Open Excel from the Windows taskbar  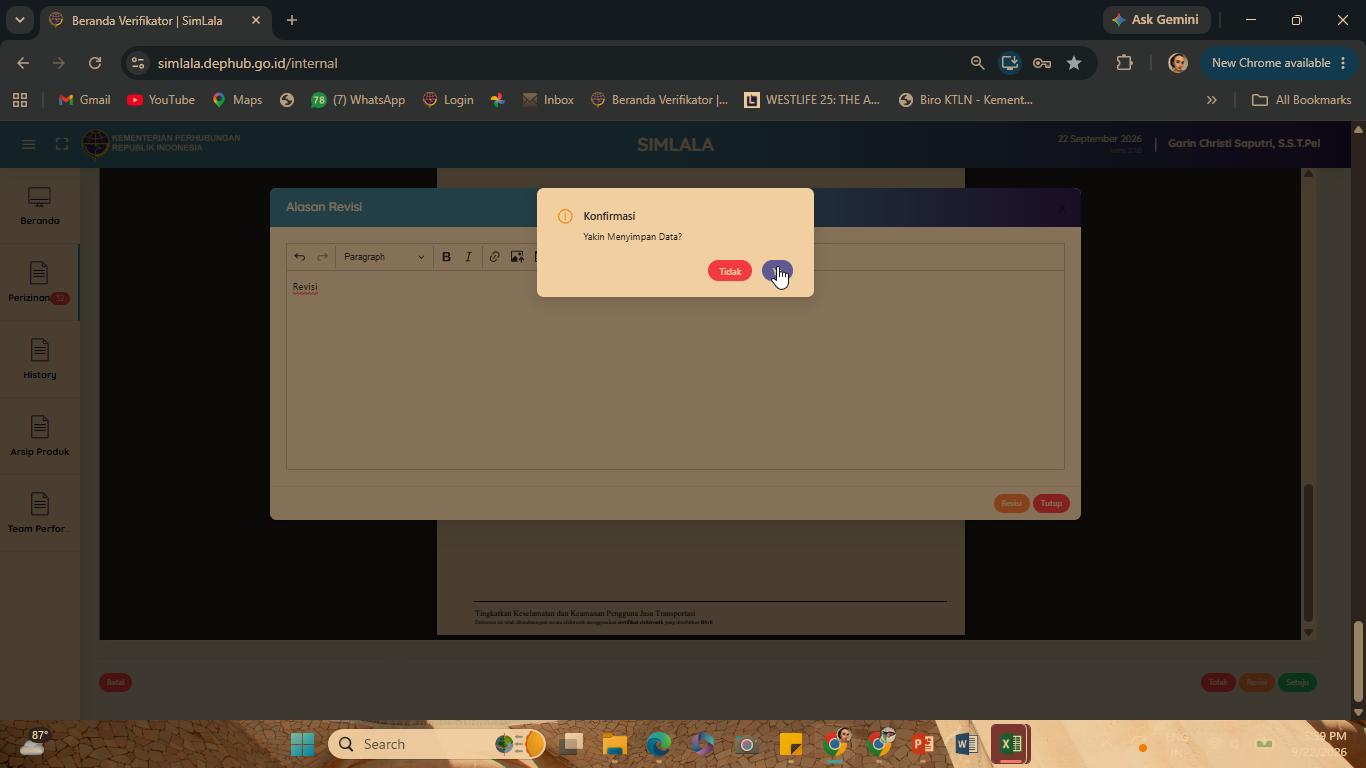[1010, 744]
